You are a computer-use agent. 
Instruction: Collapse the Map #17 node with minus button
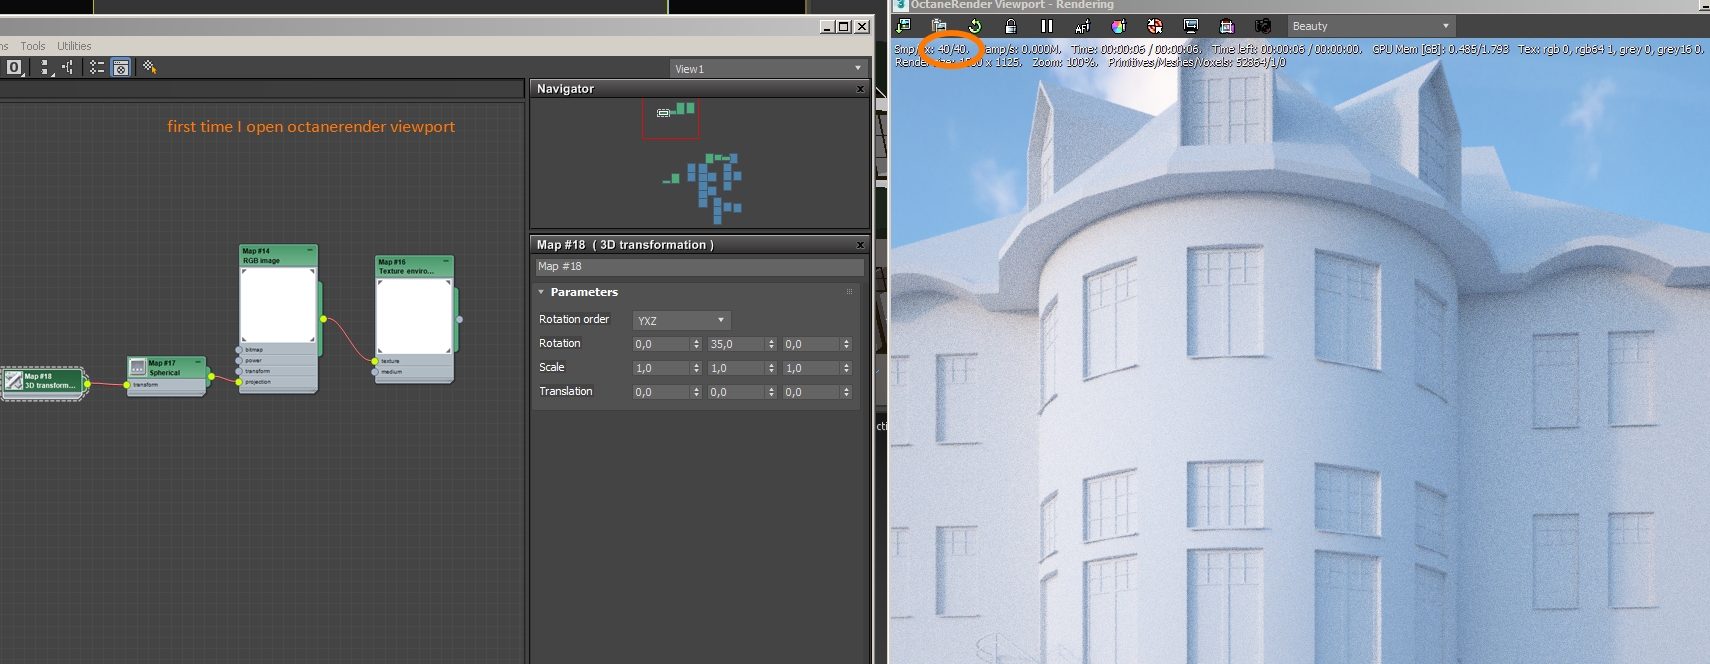[198, 362]
